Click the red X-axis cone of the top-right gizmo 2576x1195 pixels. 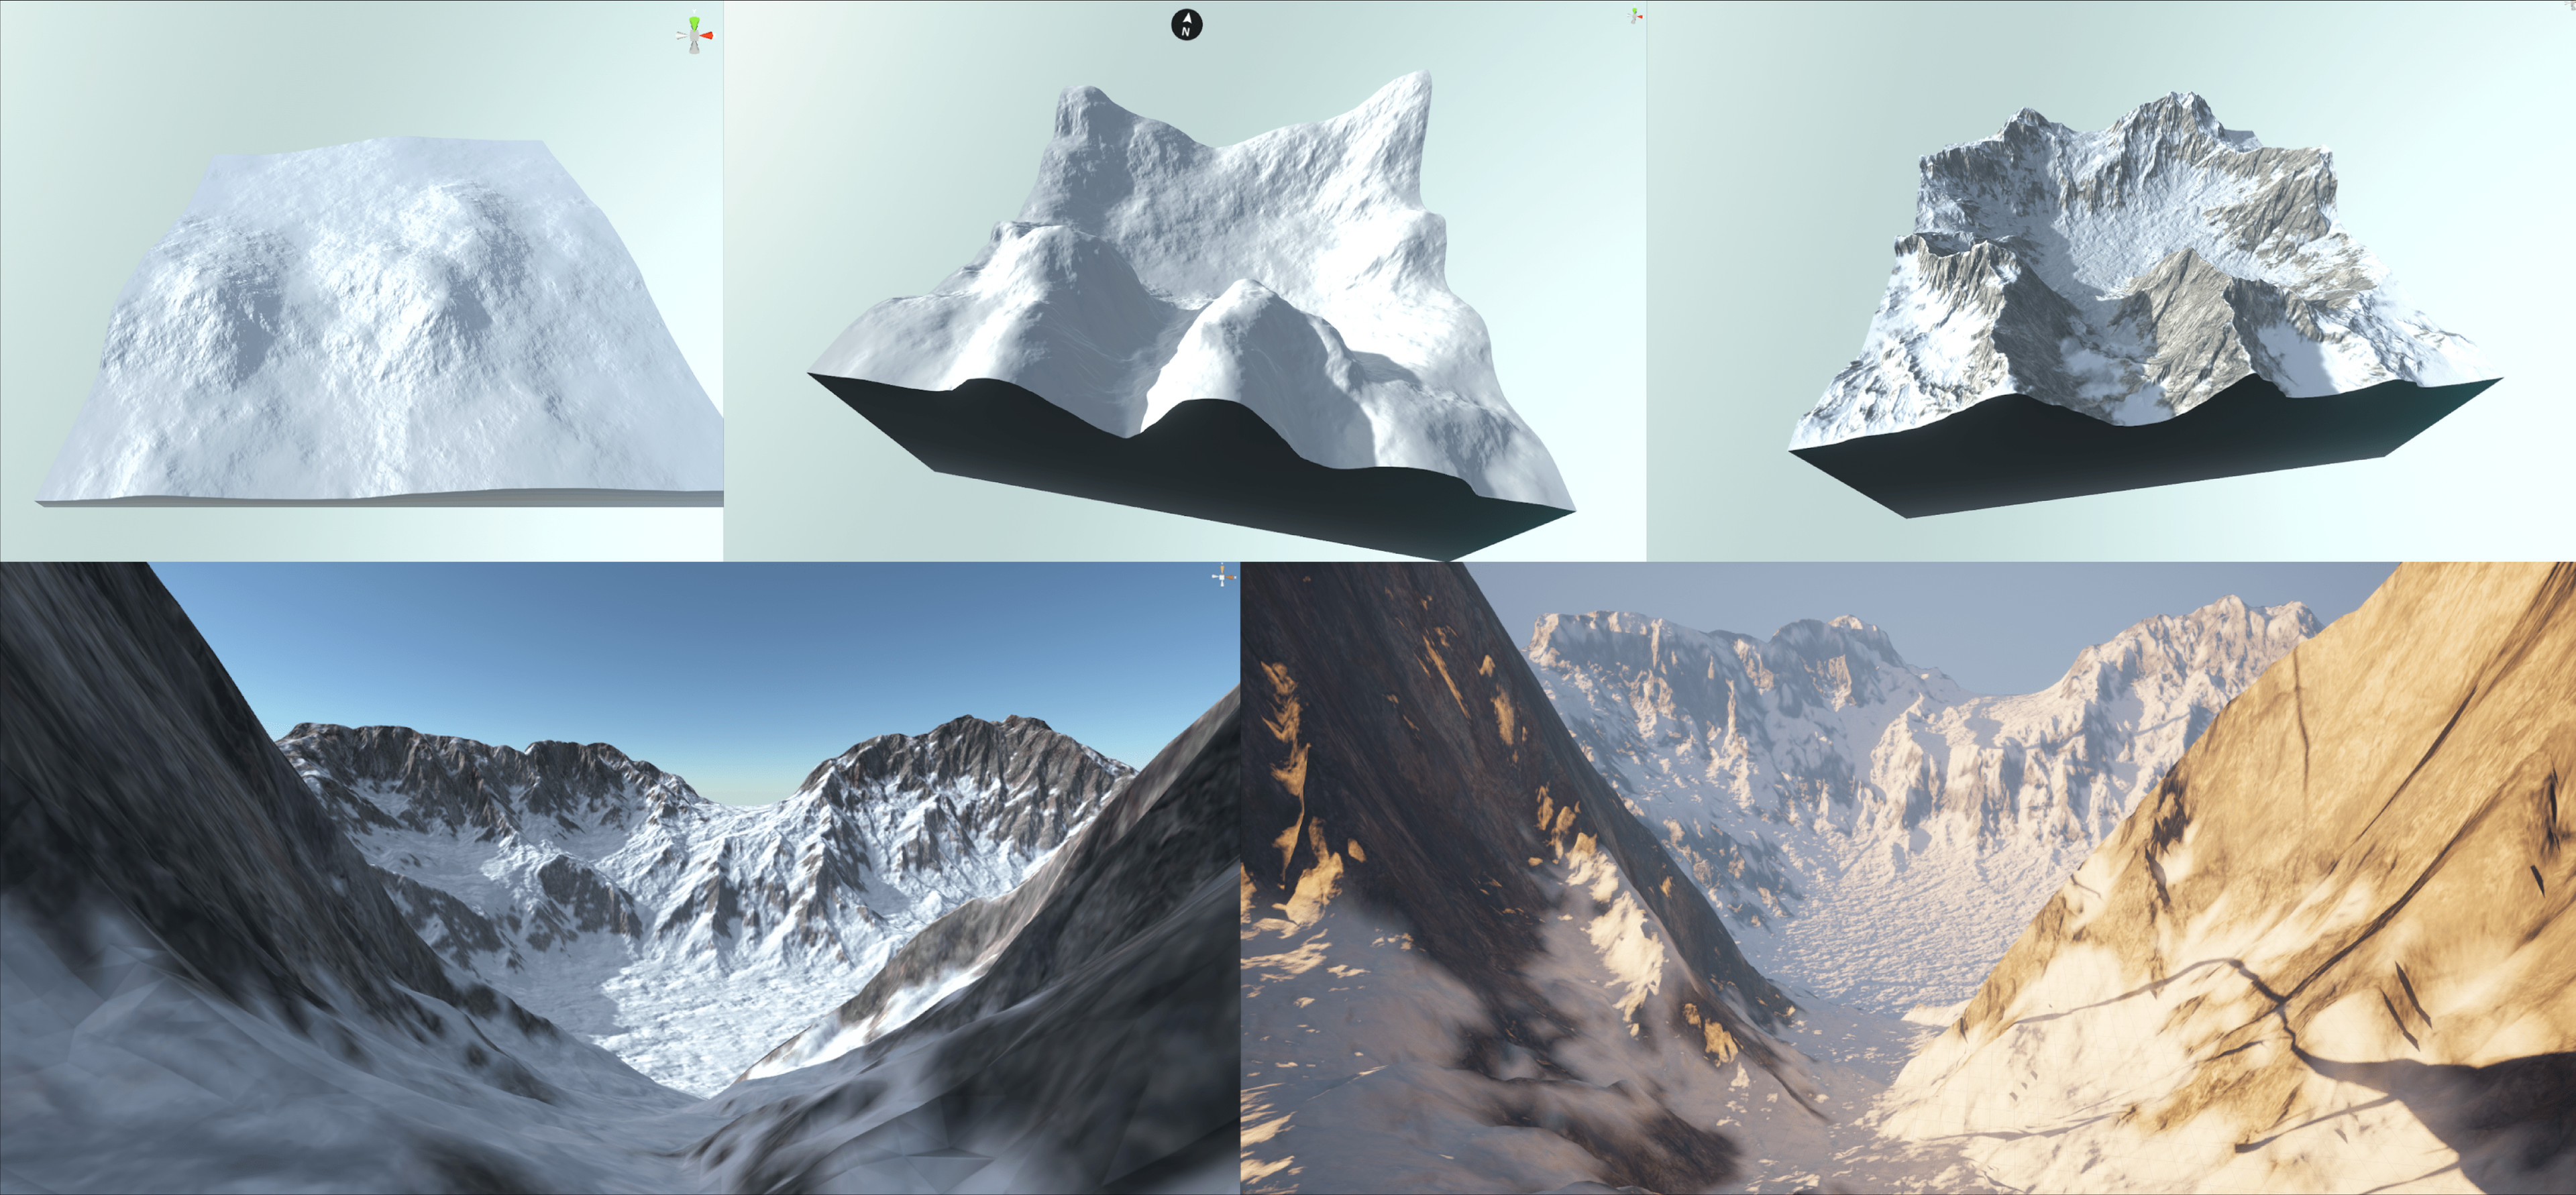tap(1641, 17)
